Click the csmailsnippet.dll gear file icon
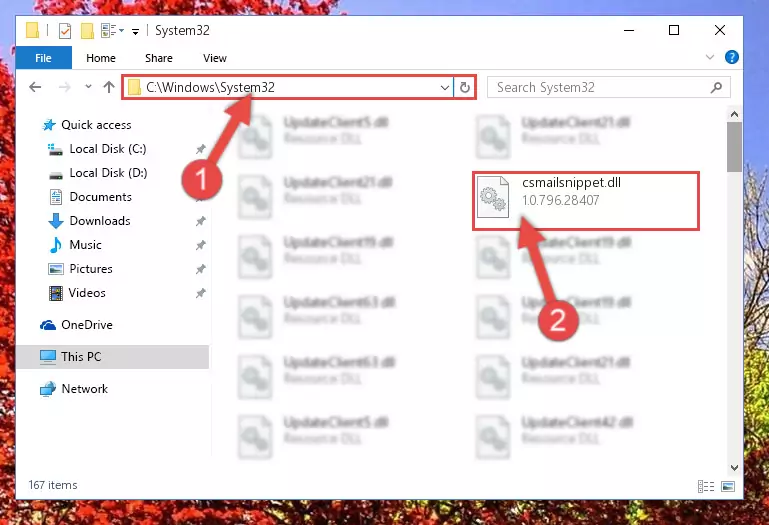This screenshot has height=525, width=769. pos(493,197)
